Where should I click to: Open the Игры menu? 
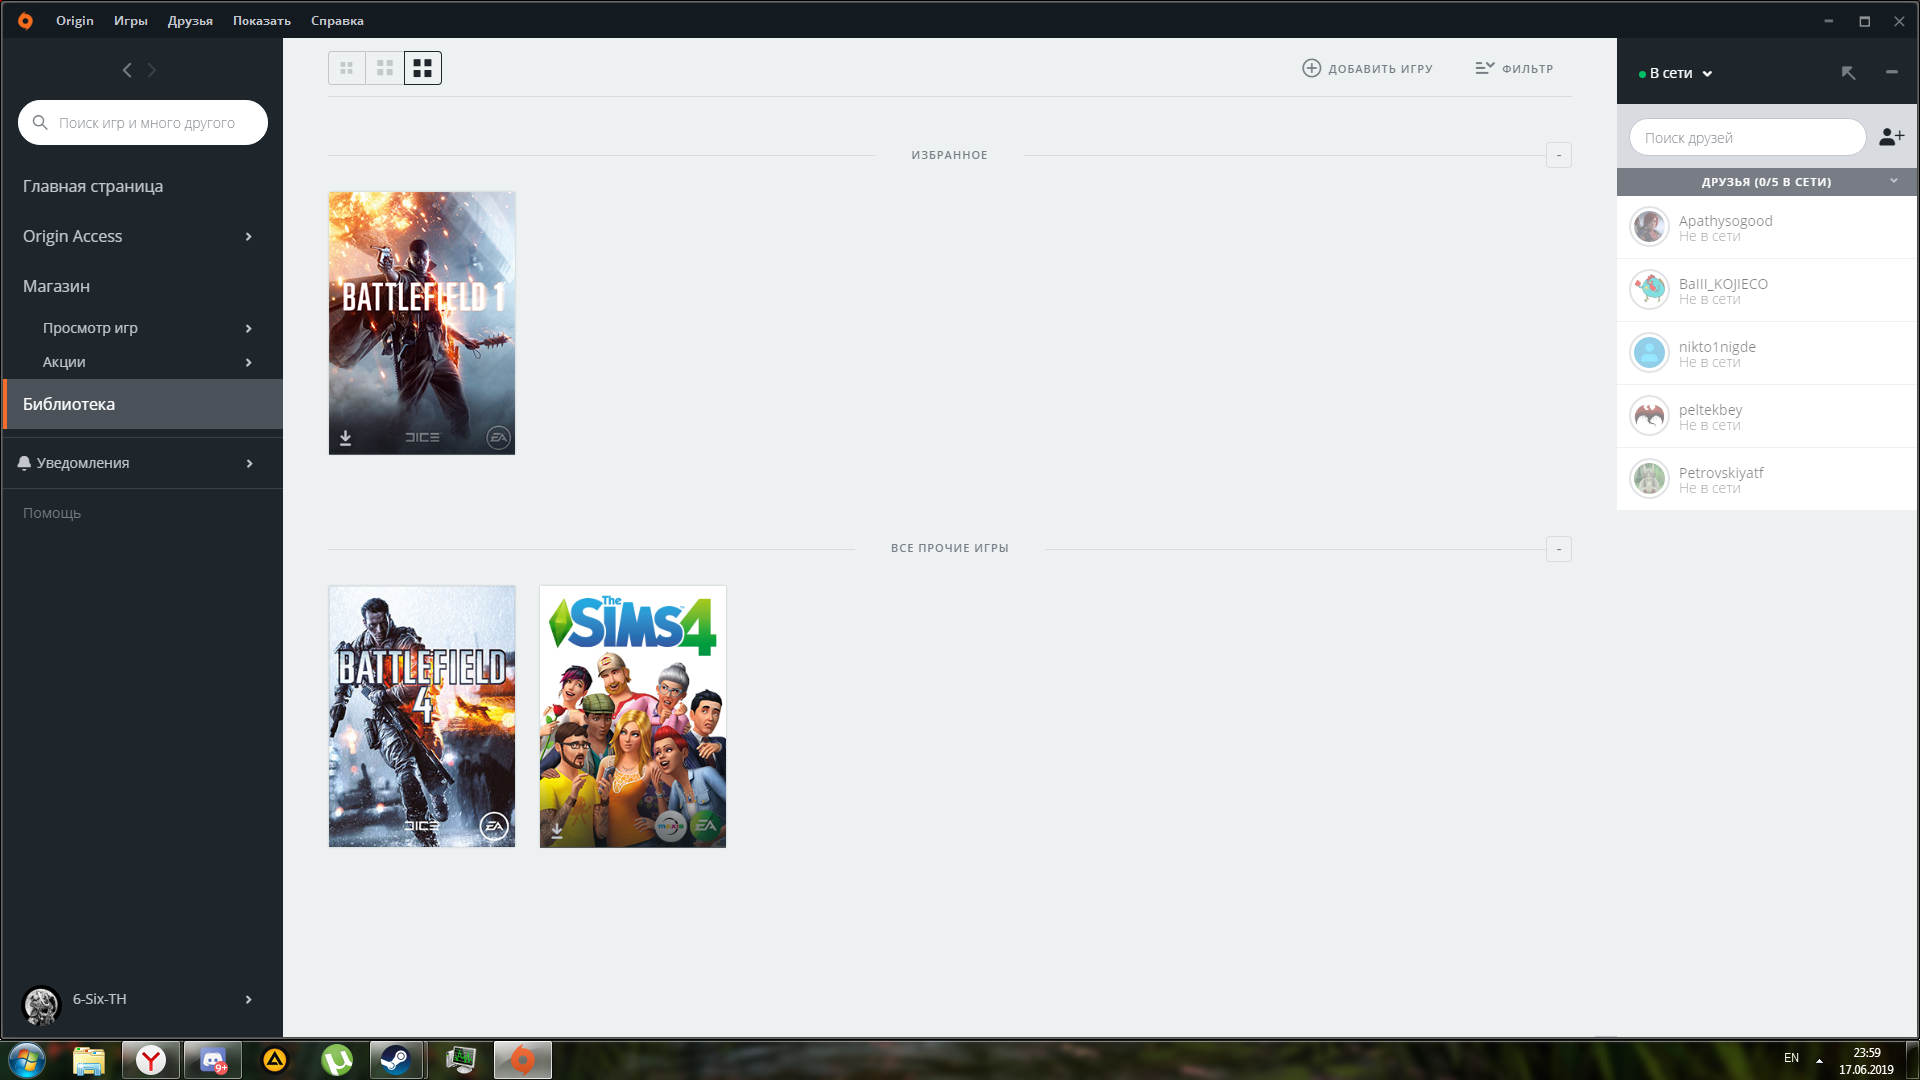131,20
